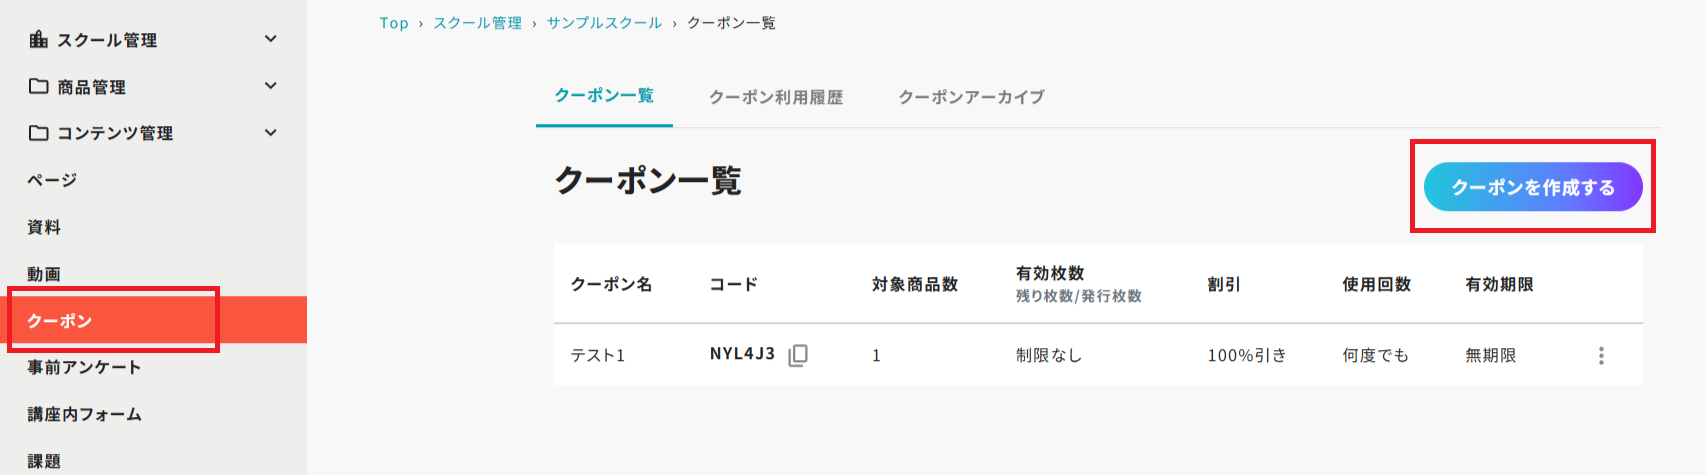This screenshot has width=1706, height=475.
Task: Go to Top via breadcrumb
Action: [394, 23]
